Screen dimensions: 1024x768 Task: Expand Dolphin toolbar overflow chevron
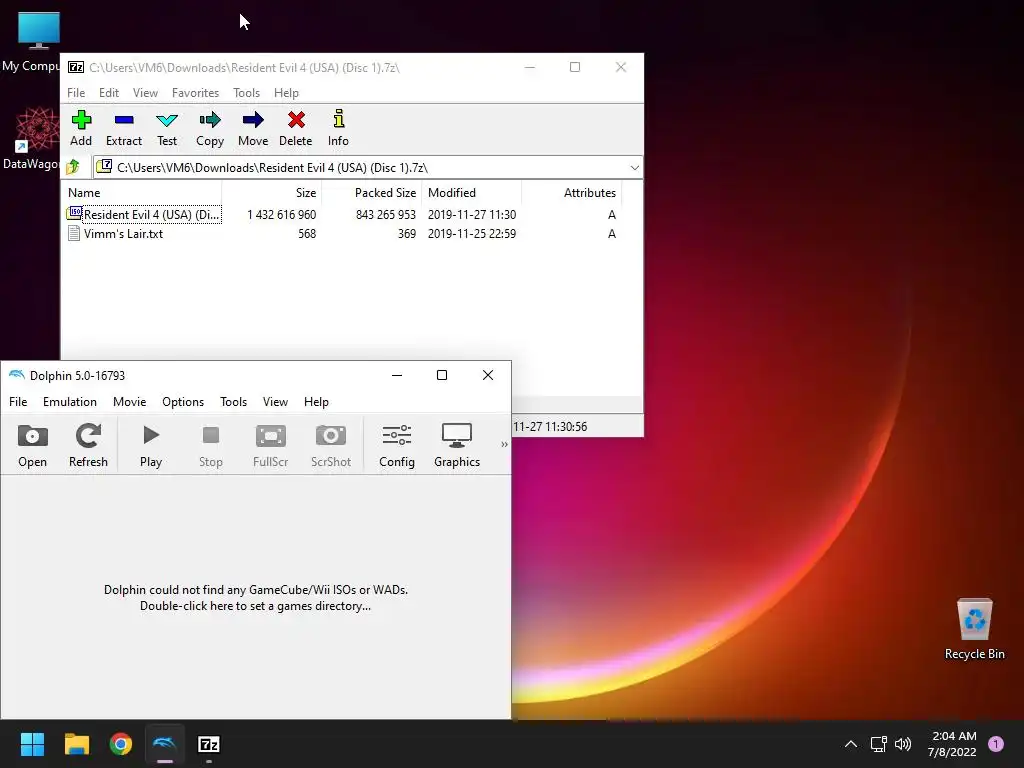coord(504,444)
